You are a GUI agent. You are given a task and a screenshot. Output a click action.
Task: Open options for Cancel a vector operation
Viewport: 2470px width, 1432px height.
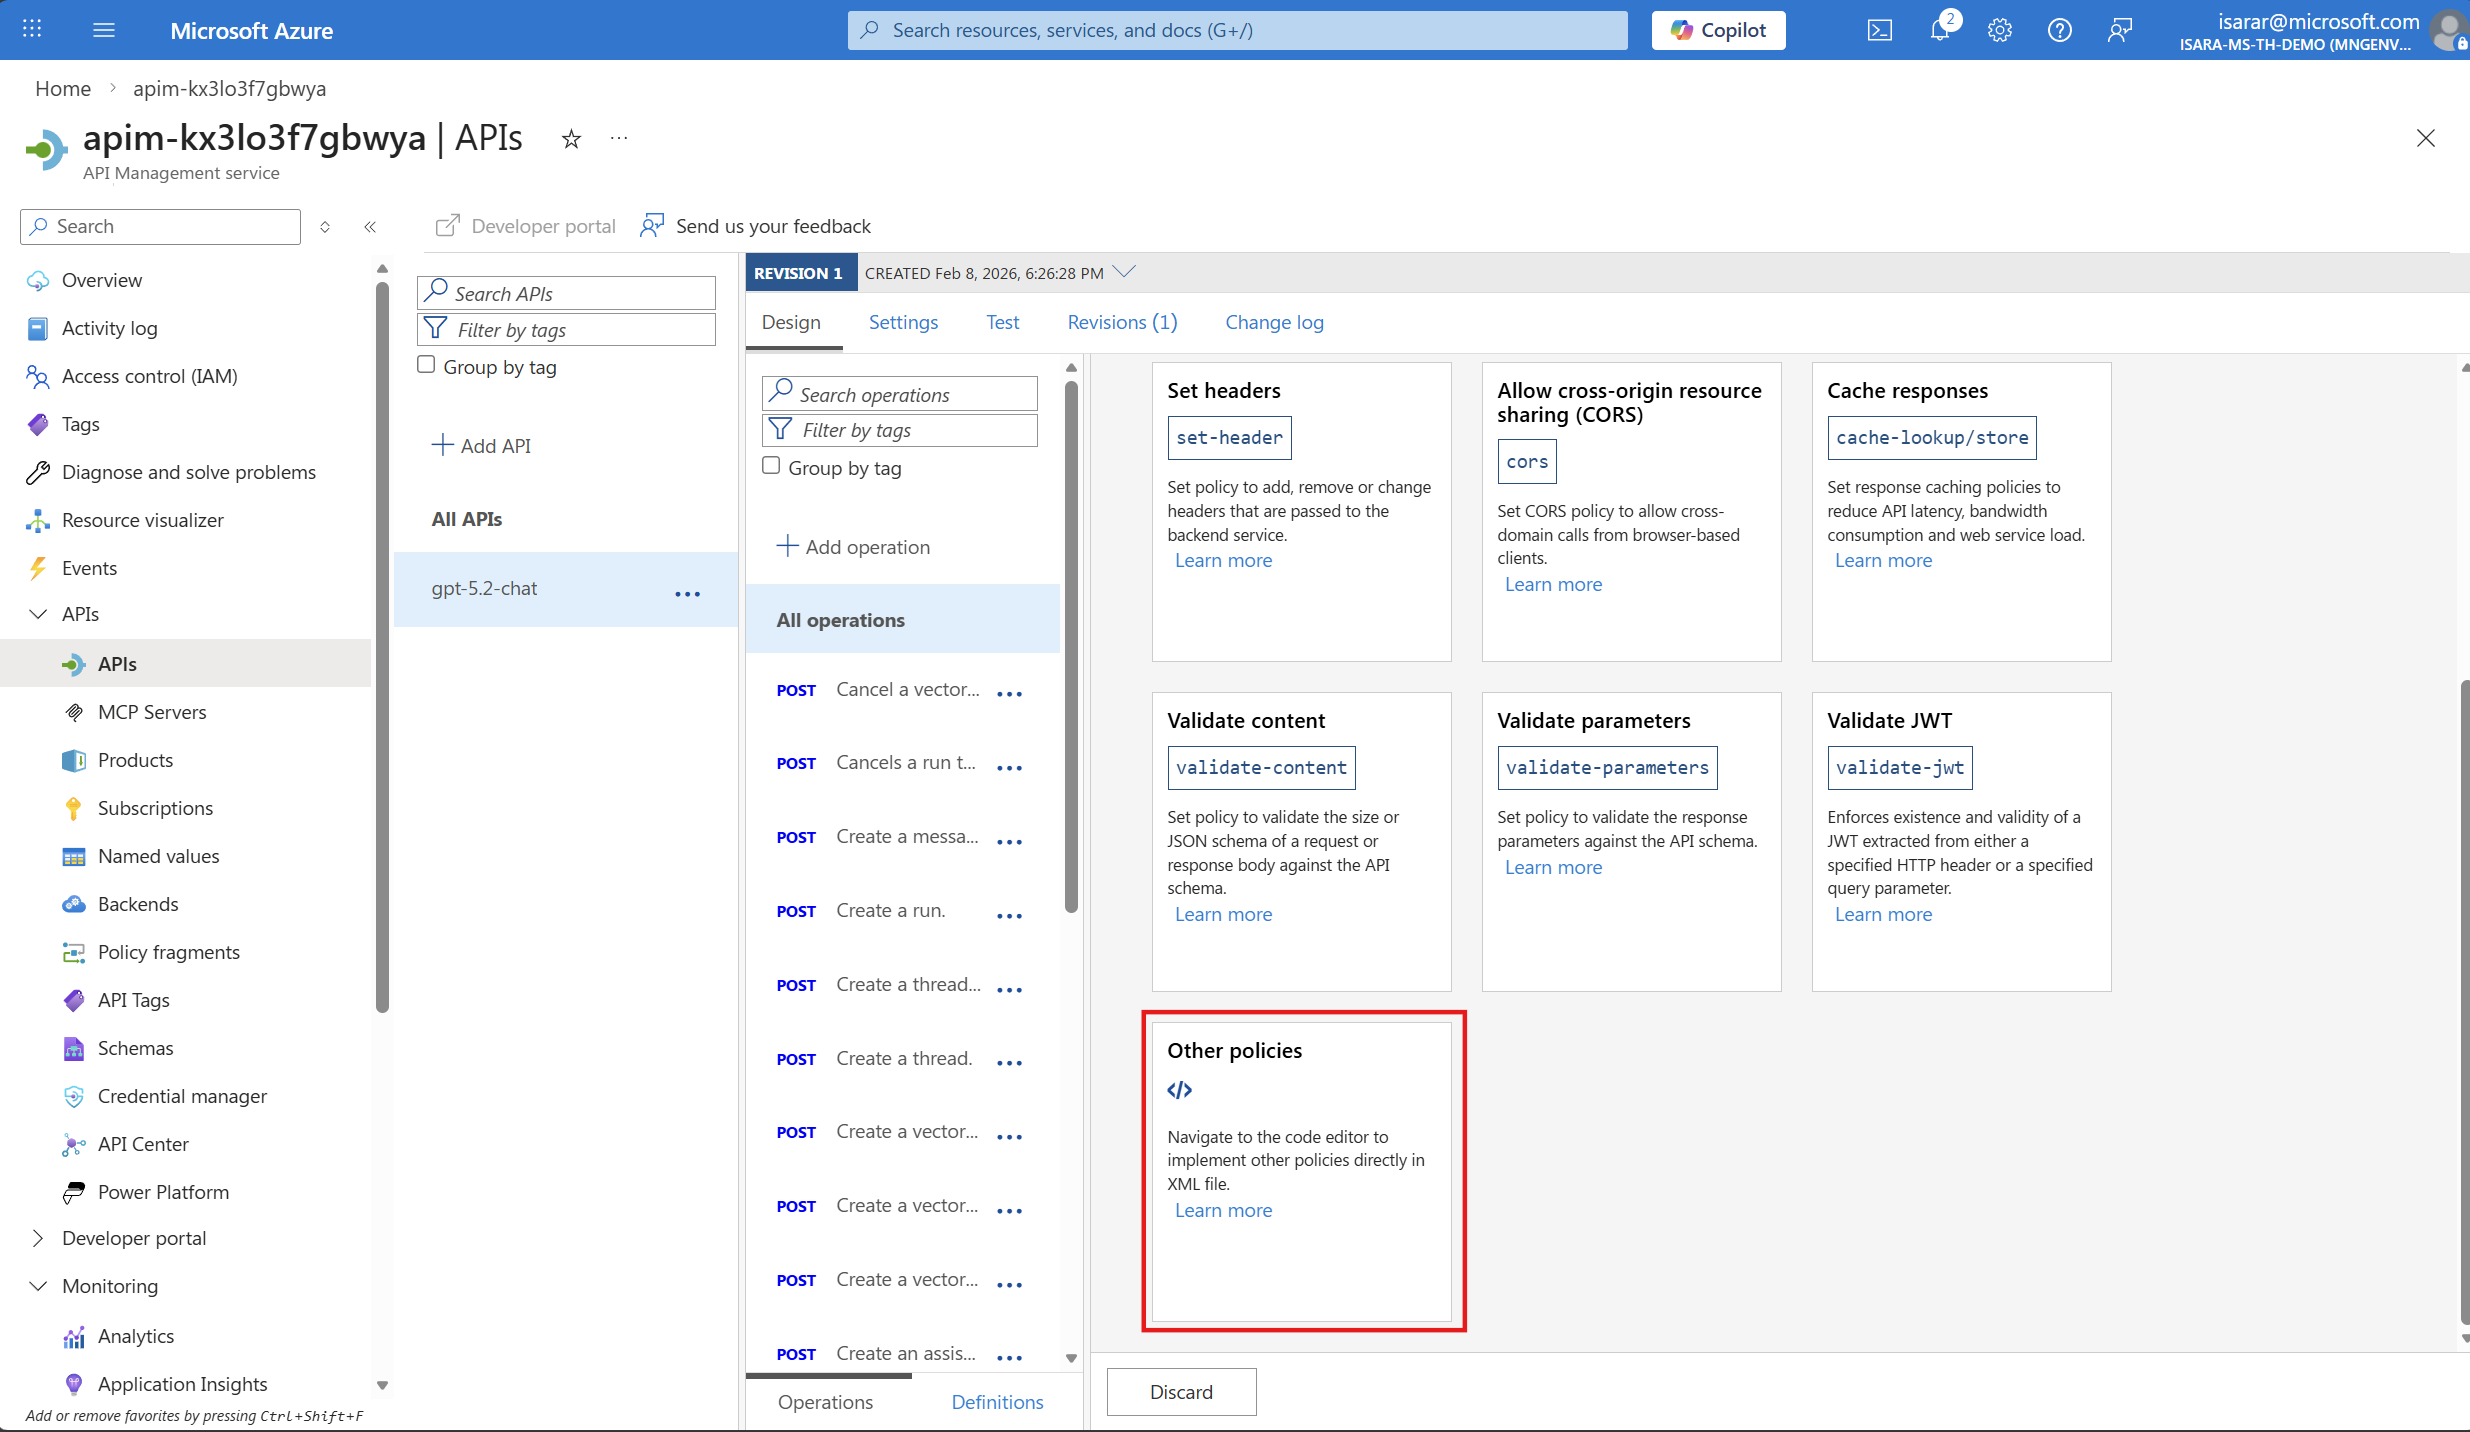[1010, 694]
